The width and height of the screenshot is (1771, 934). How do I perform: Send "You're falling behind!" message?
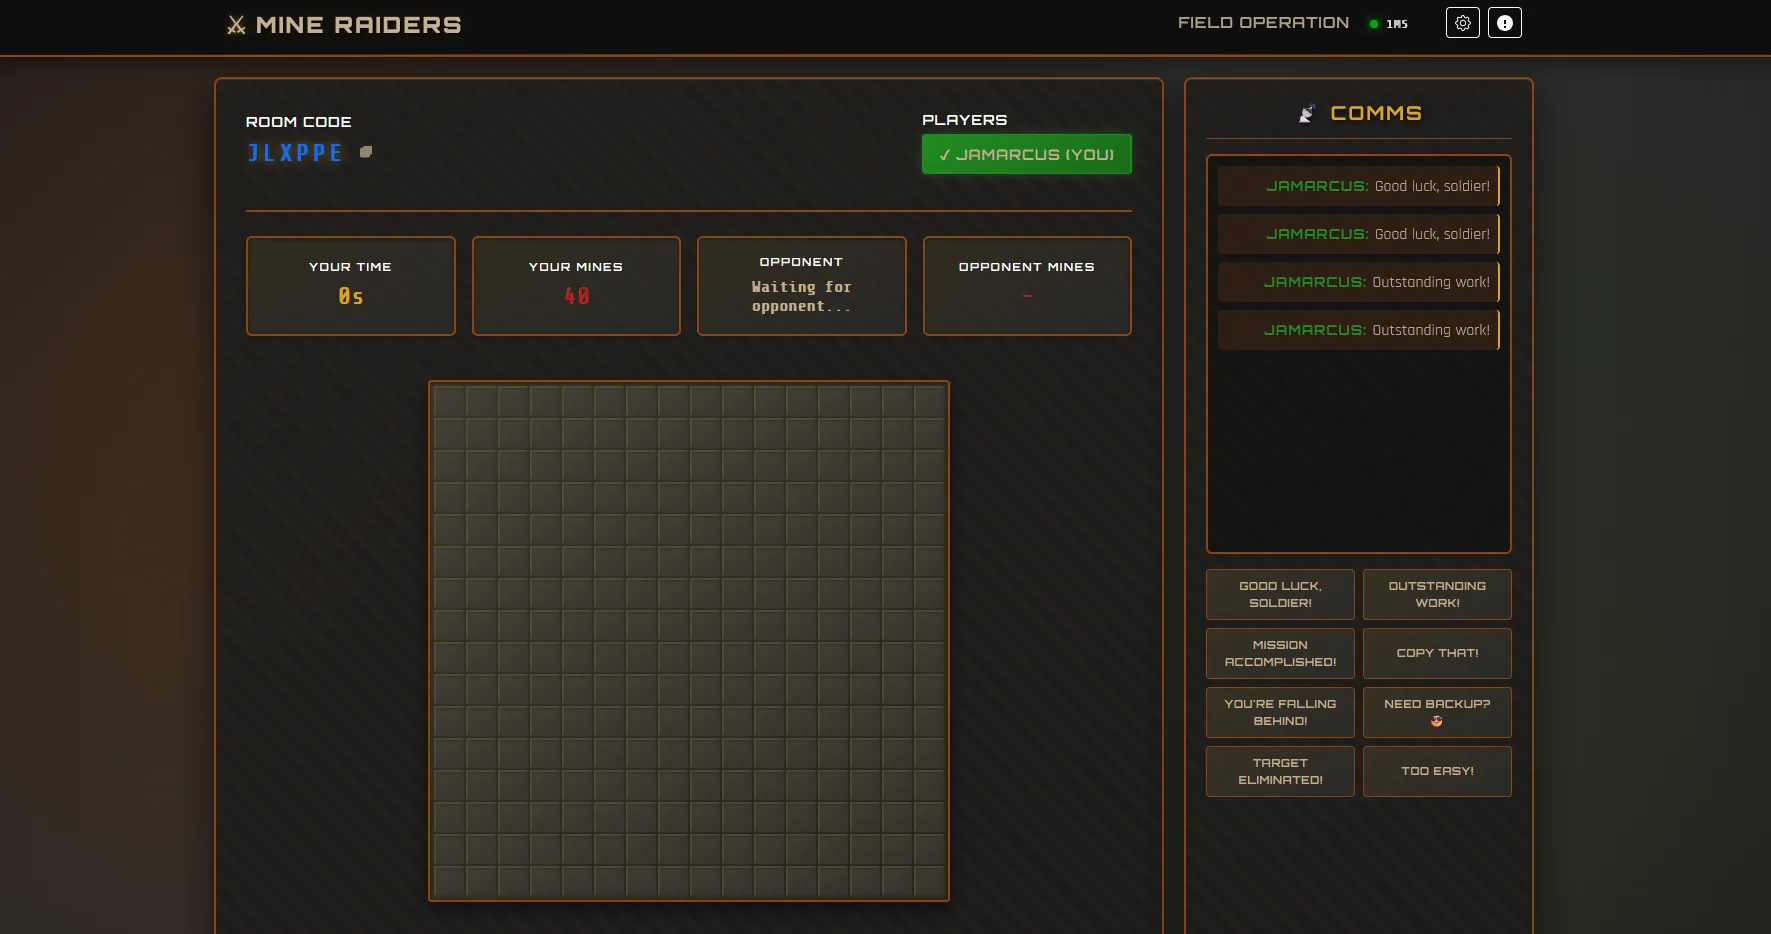(1280, 712)
